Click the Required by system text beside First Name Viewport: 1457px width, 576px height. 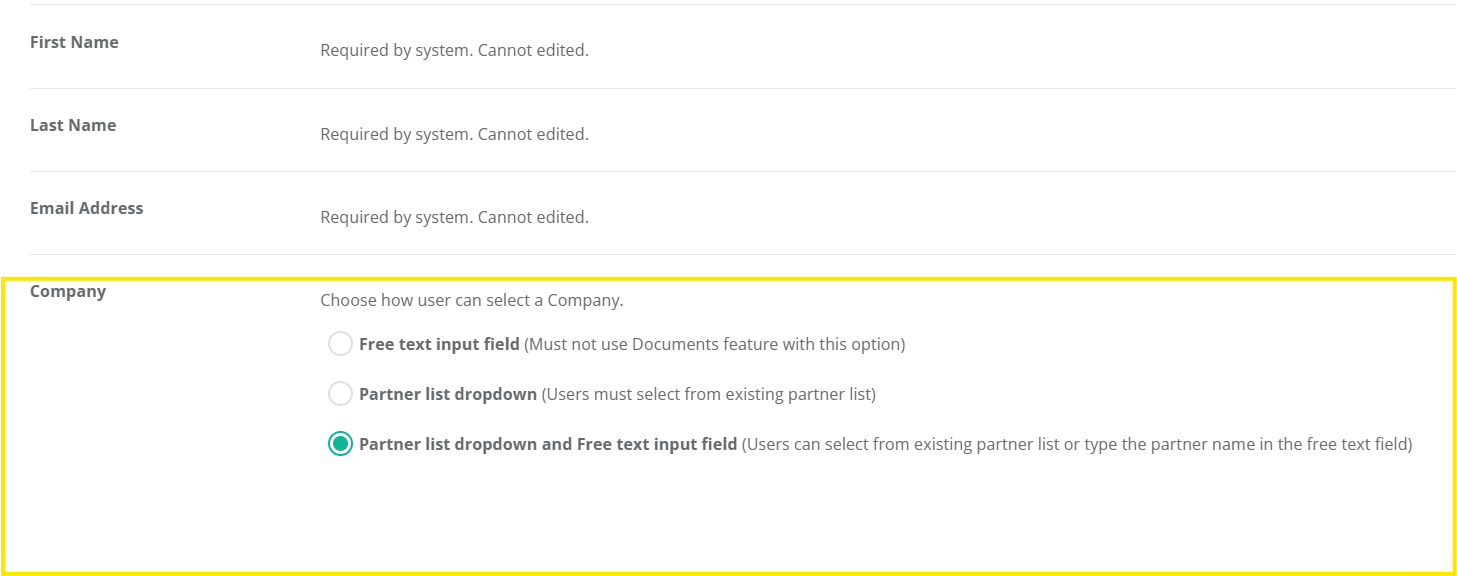pos(454,50)
